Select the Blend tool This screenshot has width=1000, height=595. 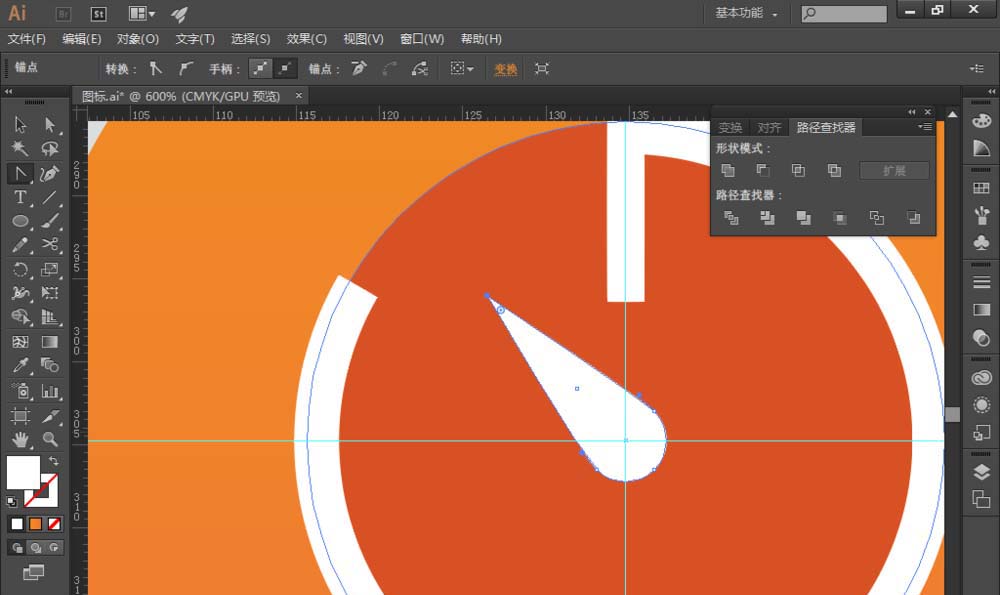coord(50,365)
